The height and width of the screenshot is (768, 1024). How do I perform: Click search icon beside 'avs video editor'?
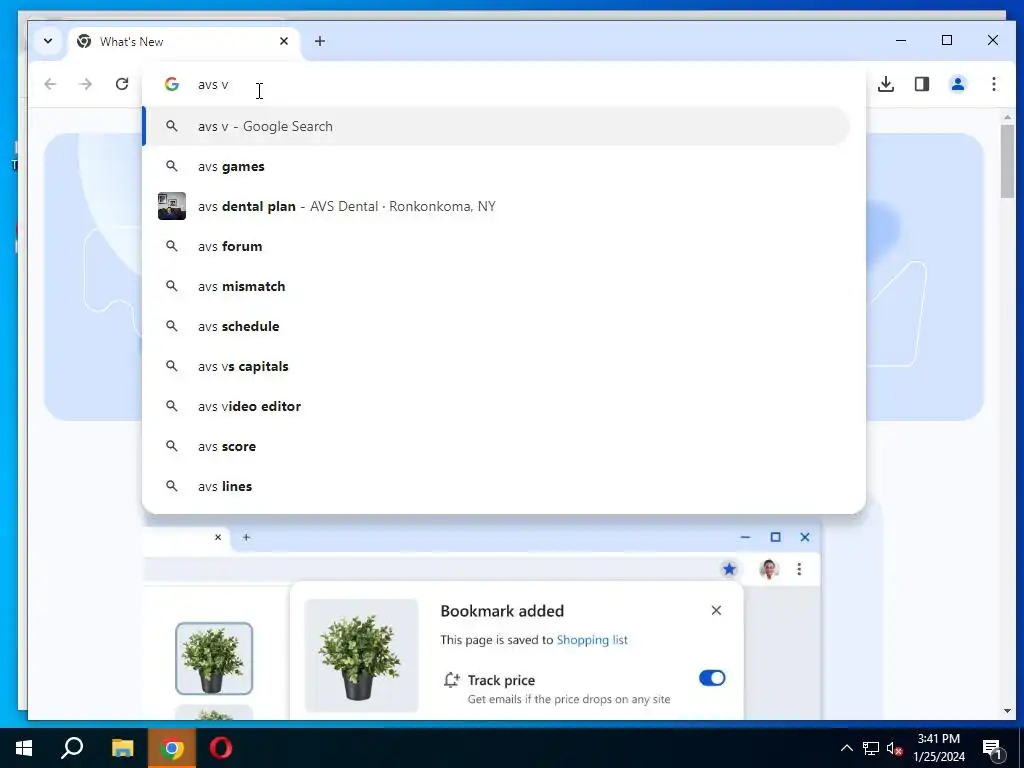pos(172,406)
